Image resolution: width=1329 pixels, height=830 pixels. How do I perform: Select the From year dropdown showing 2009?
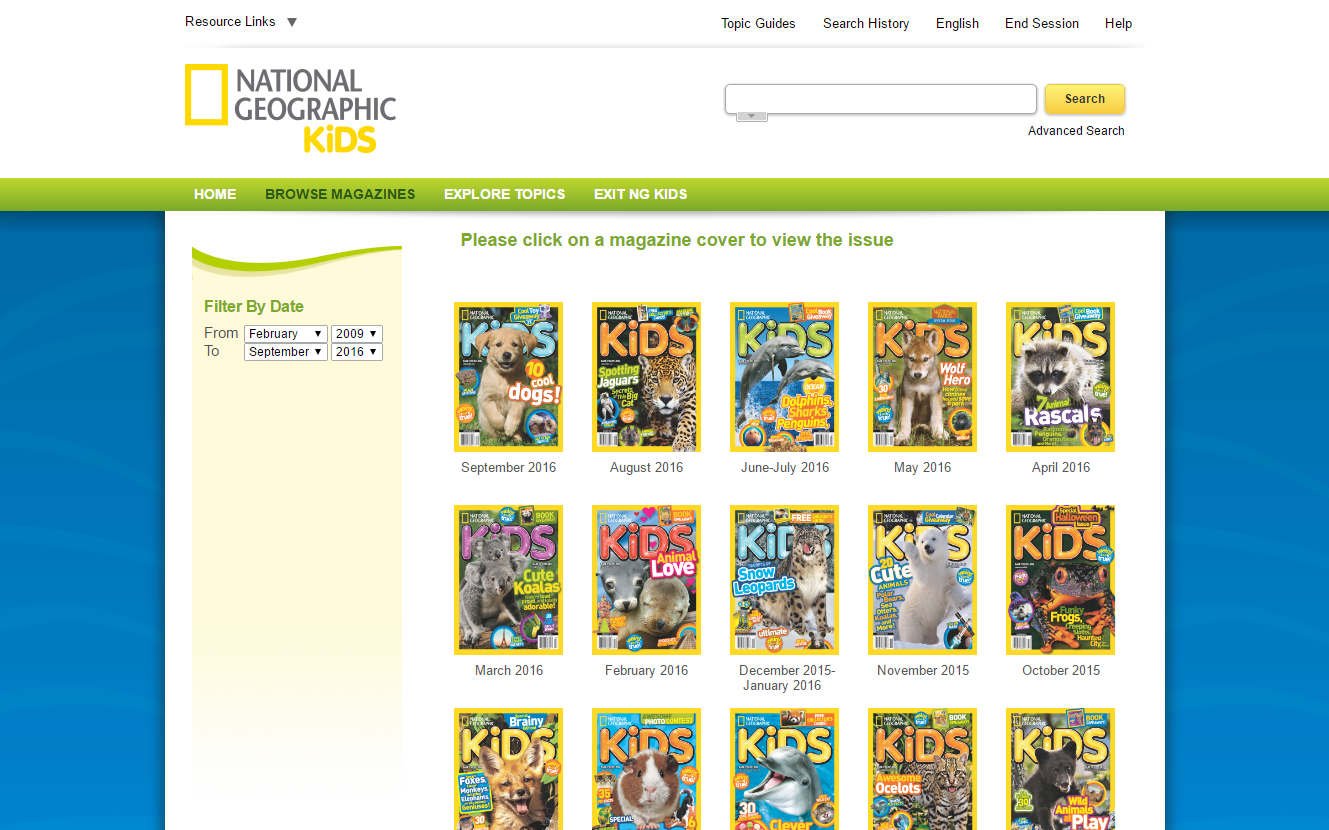pyautogui.click(x=357, y=334)
